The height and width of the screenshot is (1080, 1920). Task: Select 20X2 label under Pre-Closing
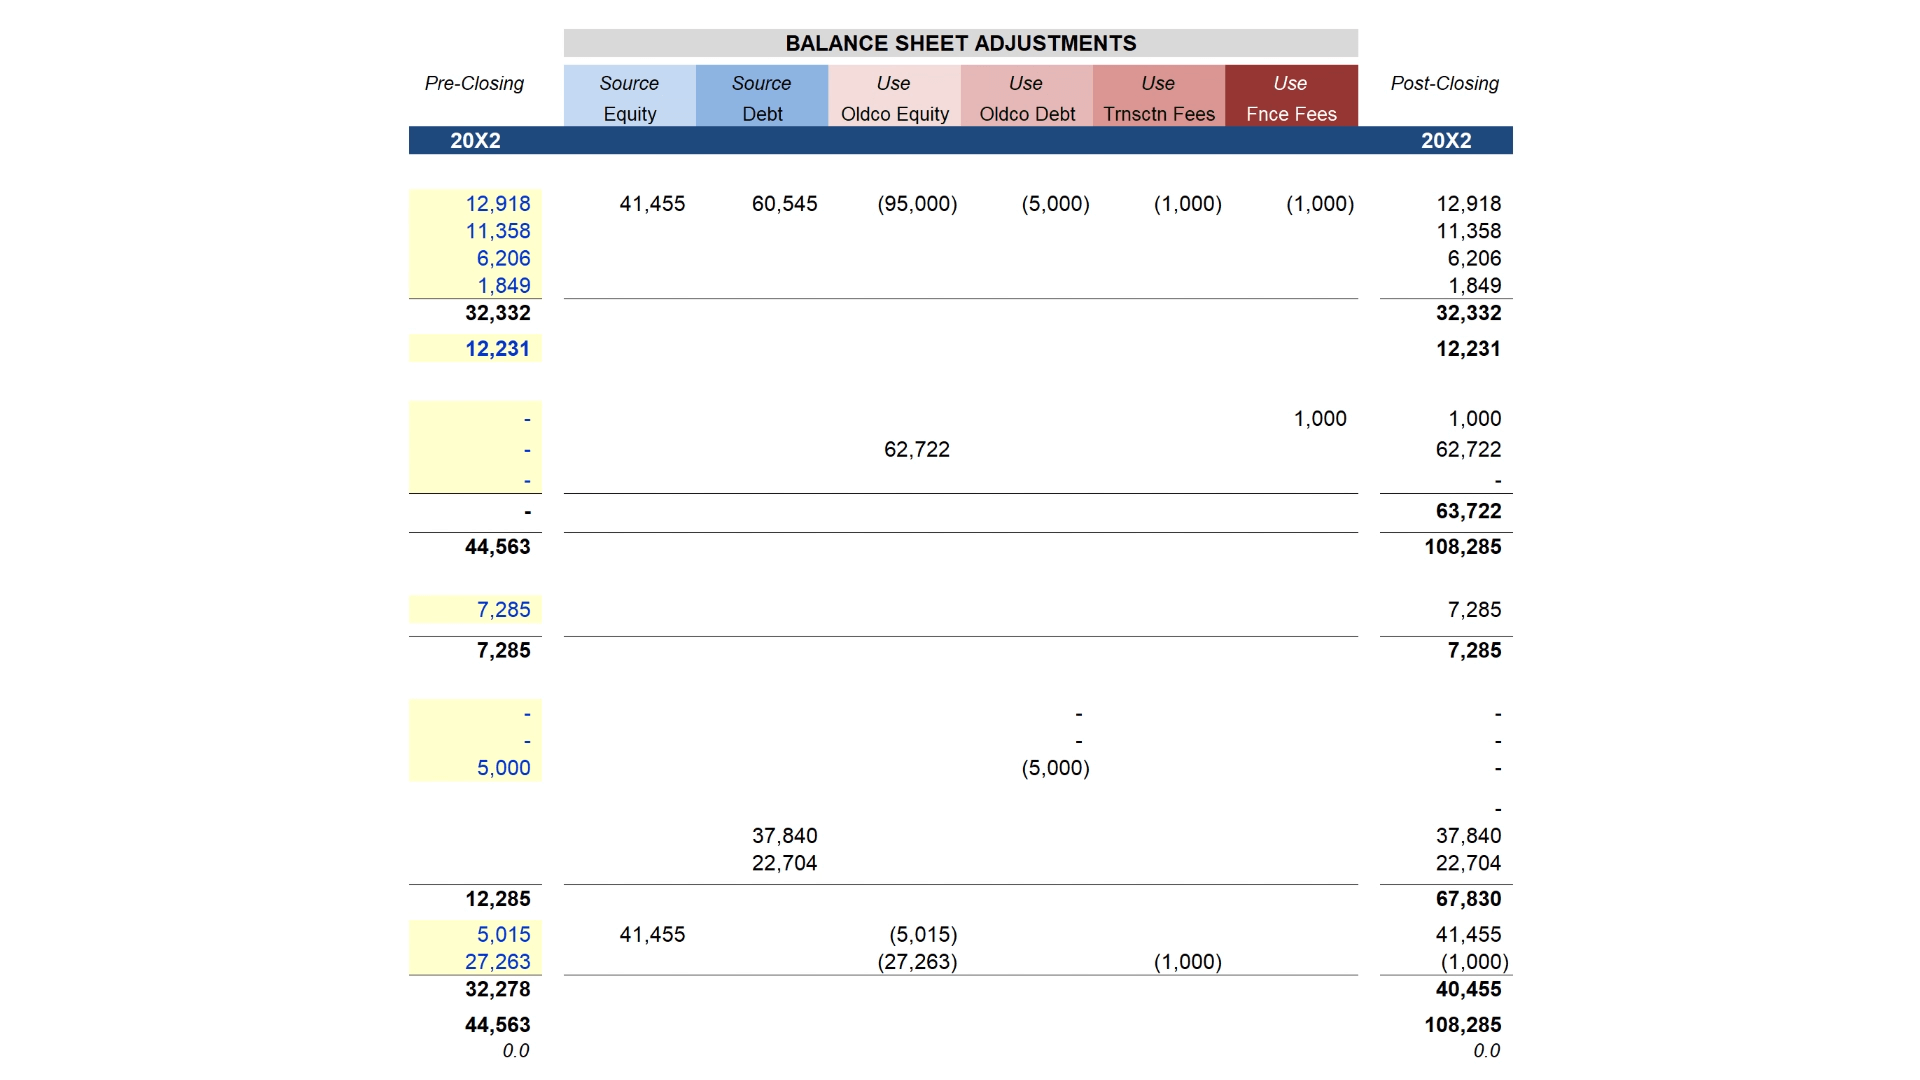pyautogui.click(x=475, y=141)
